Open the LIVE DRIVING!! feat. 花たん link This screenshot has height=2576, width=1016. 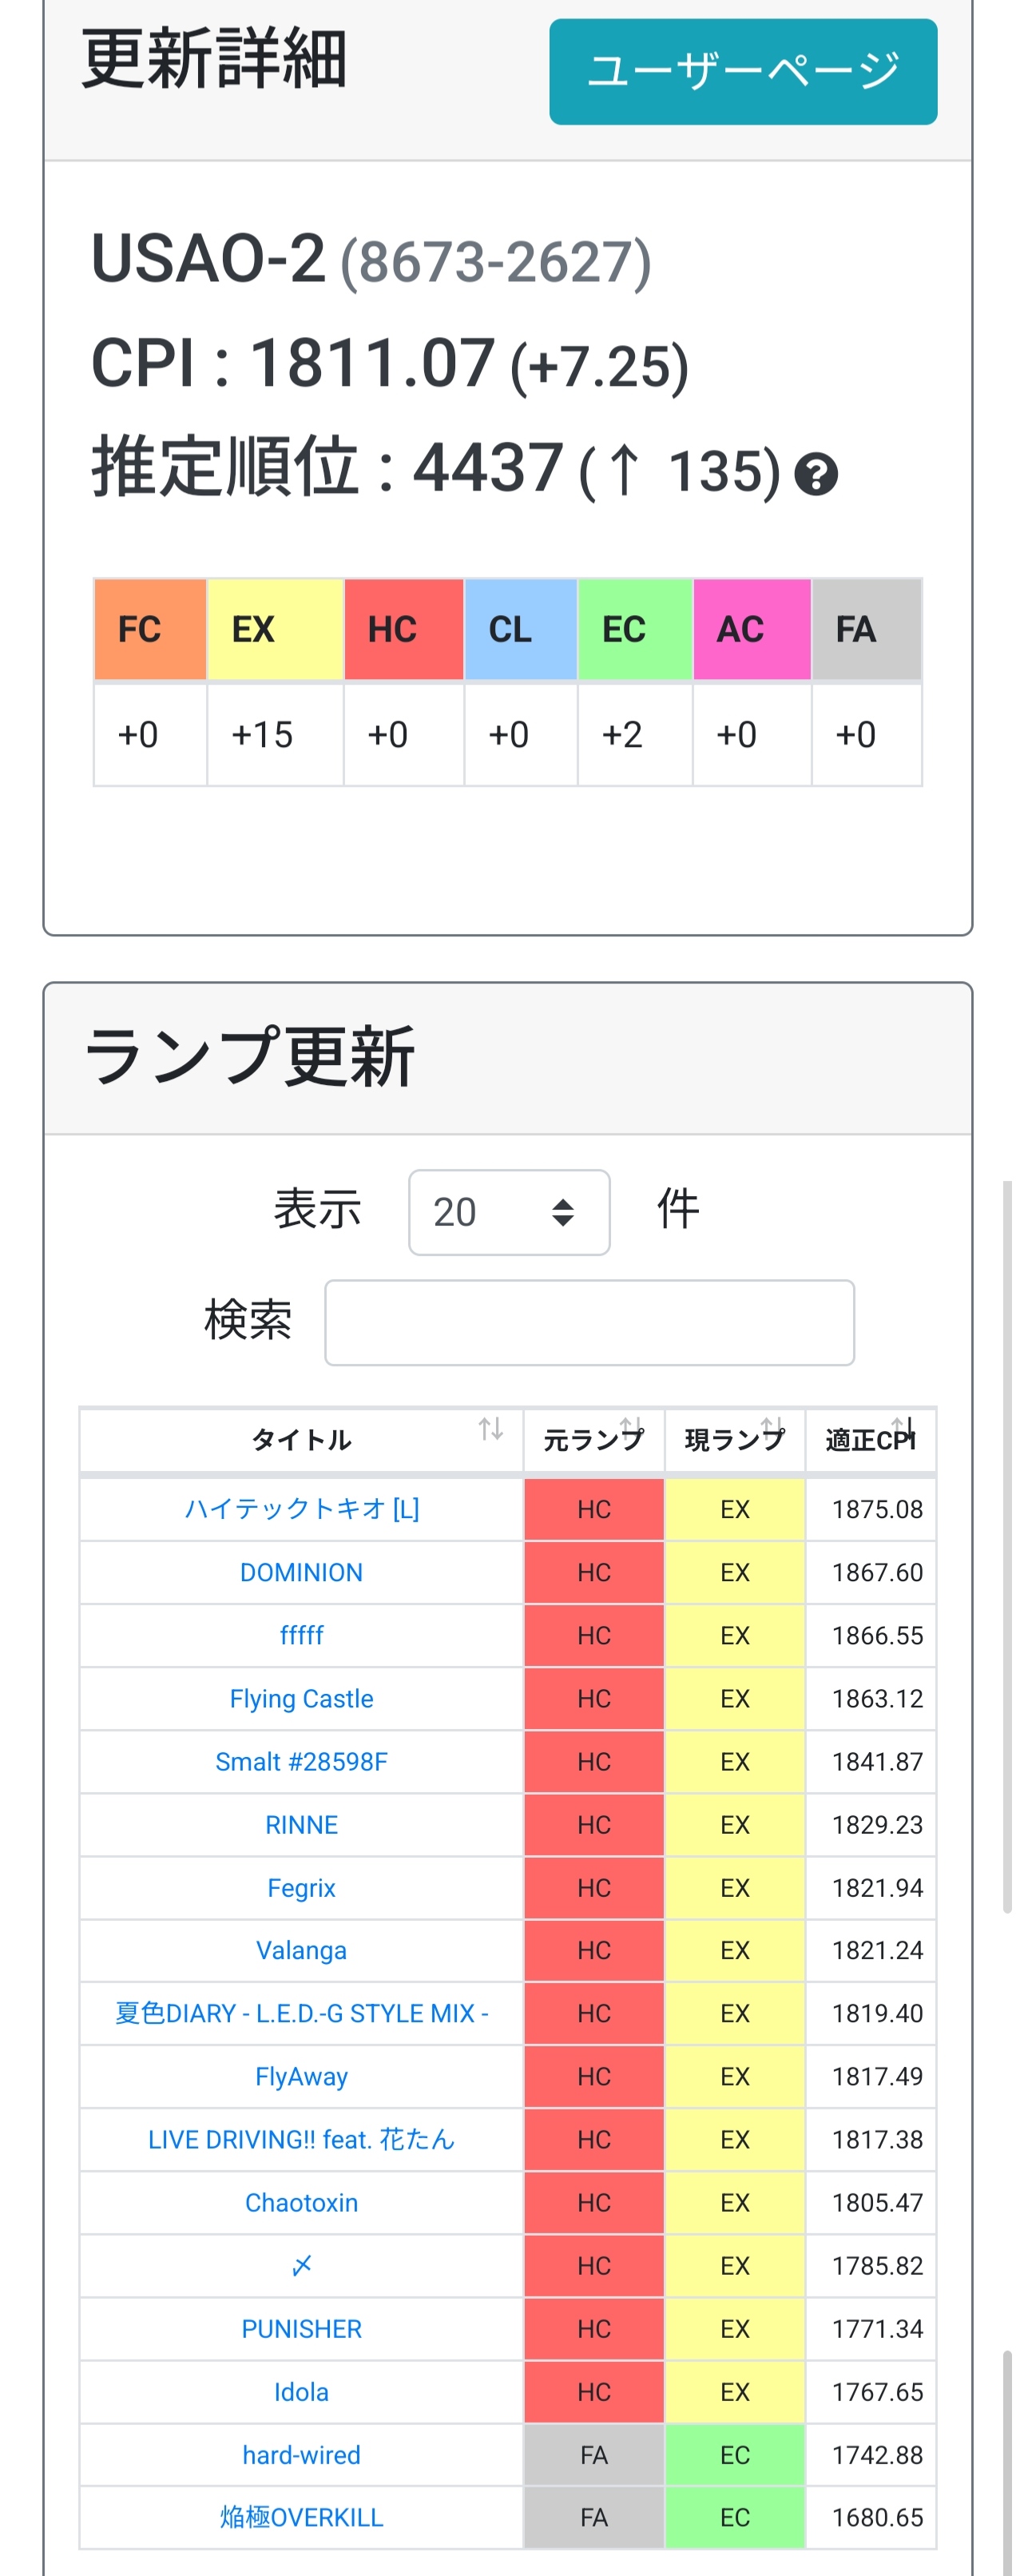[301, 2139]
